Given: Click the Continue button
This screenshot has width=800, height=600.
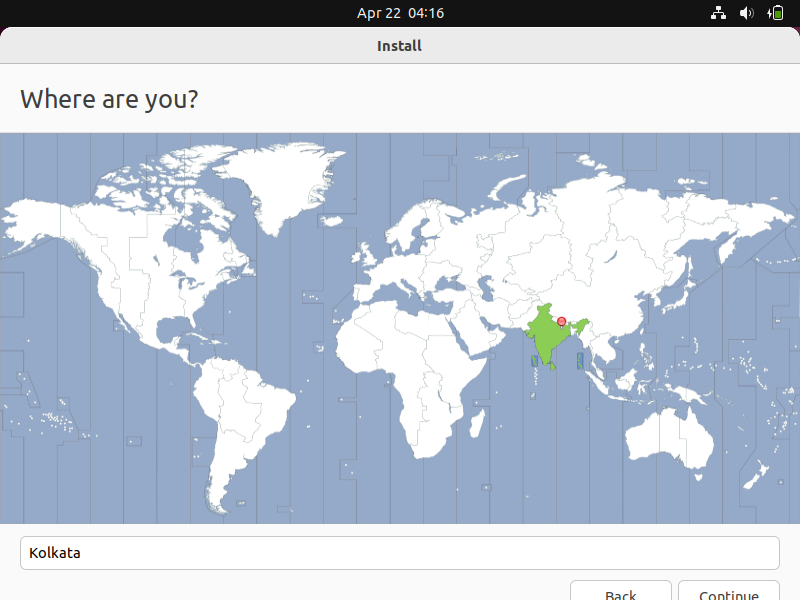Looking at the screenshot, I should 729,592.
